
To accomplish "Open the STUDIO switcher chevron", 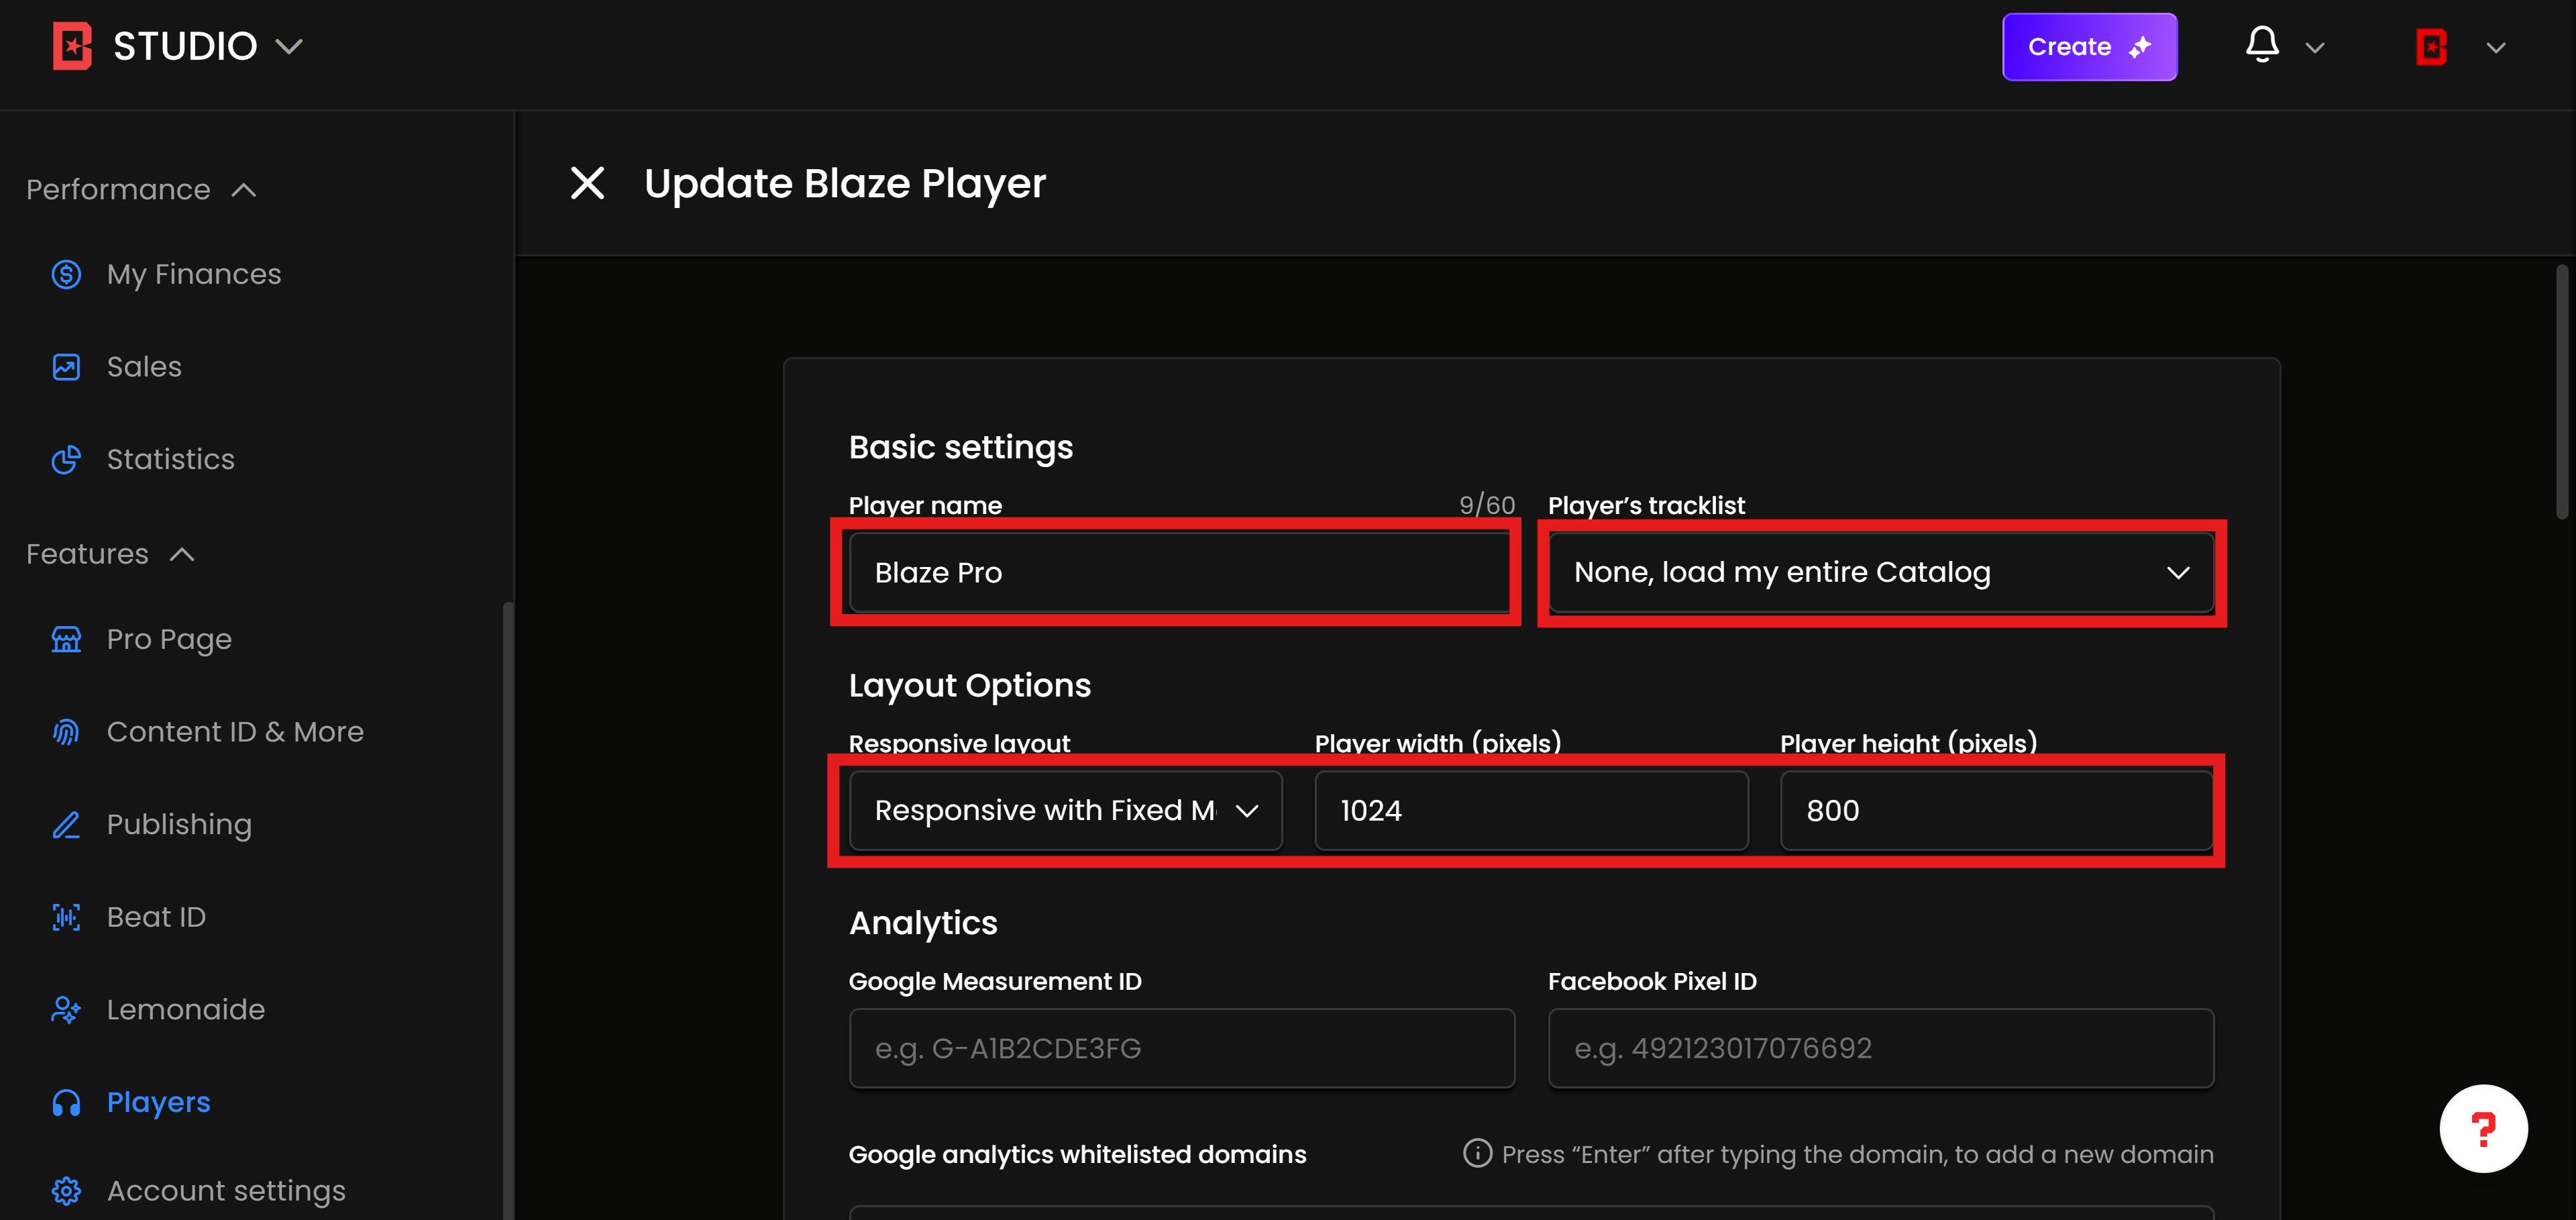I will (289, 47).
